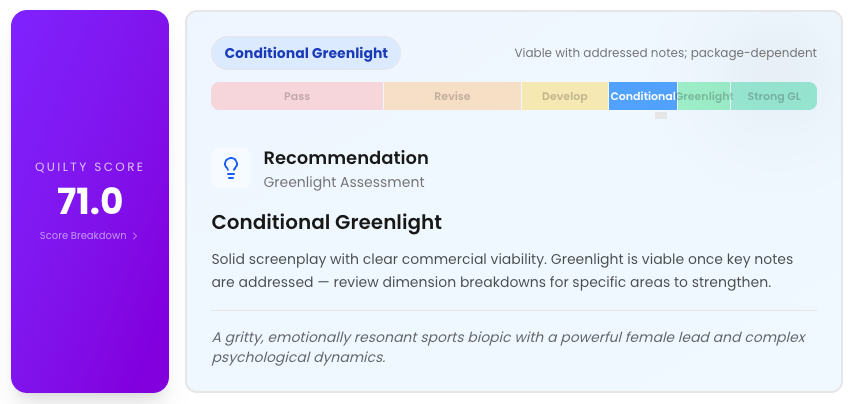Click the 'Solid screenplay' description paragraph
Screen dimensions: 856x404
click(502, 271)
